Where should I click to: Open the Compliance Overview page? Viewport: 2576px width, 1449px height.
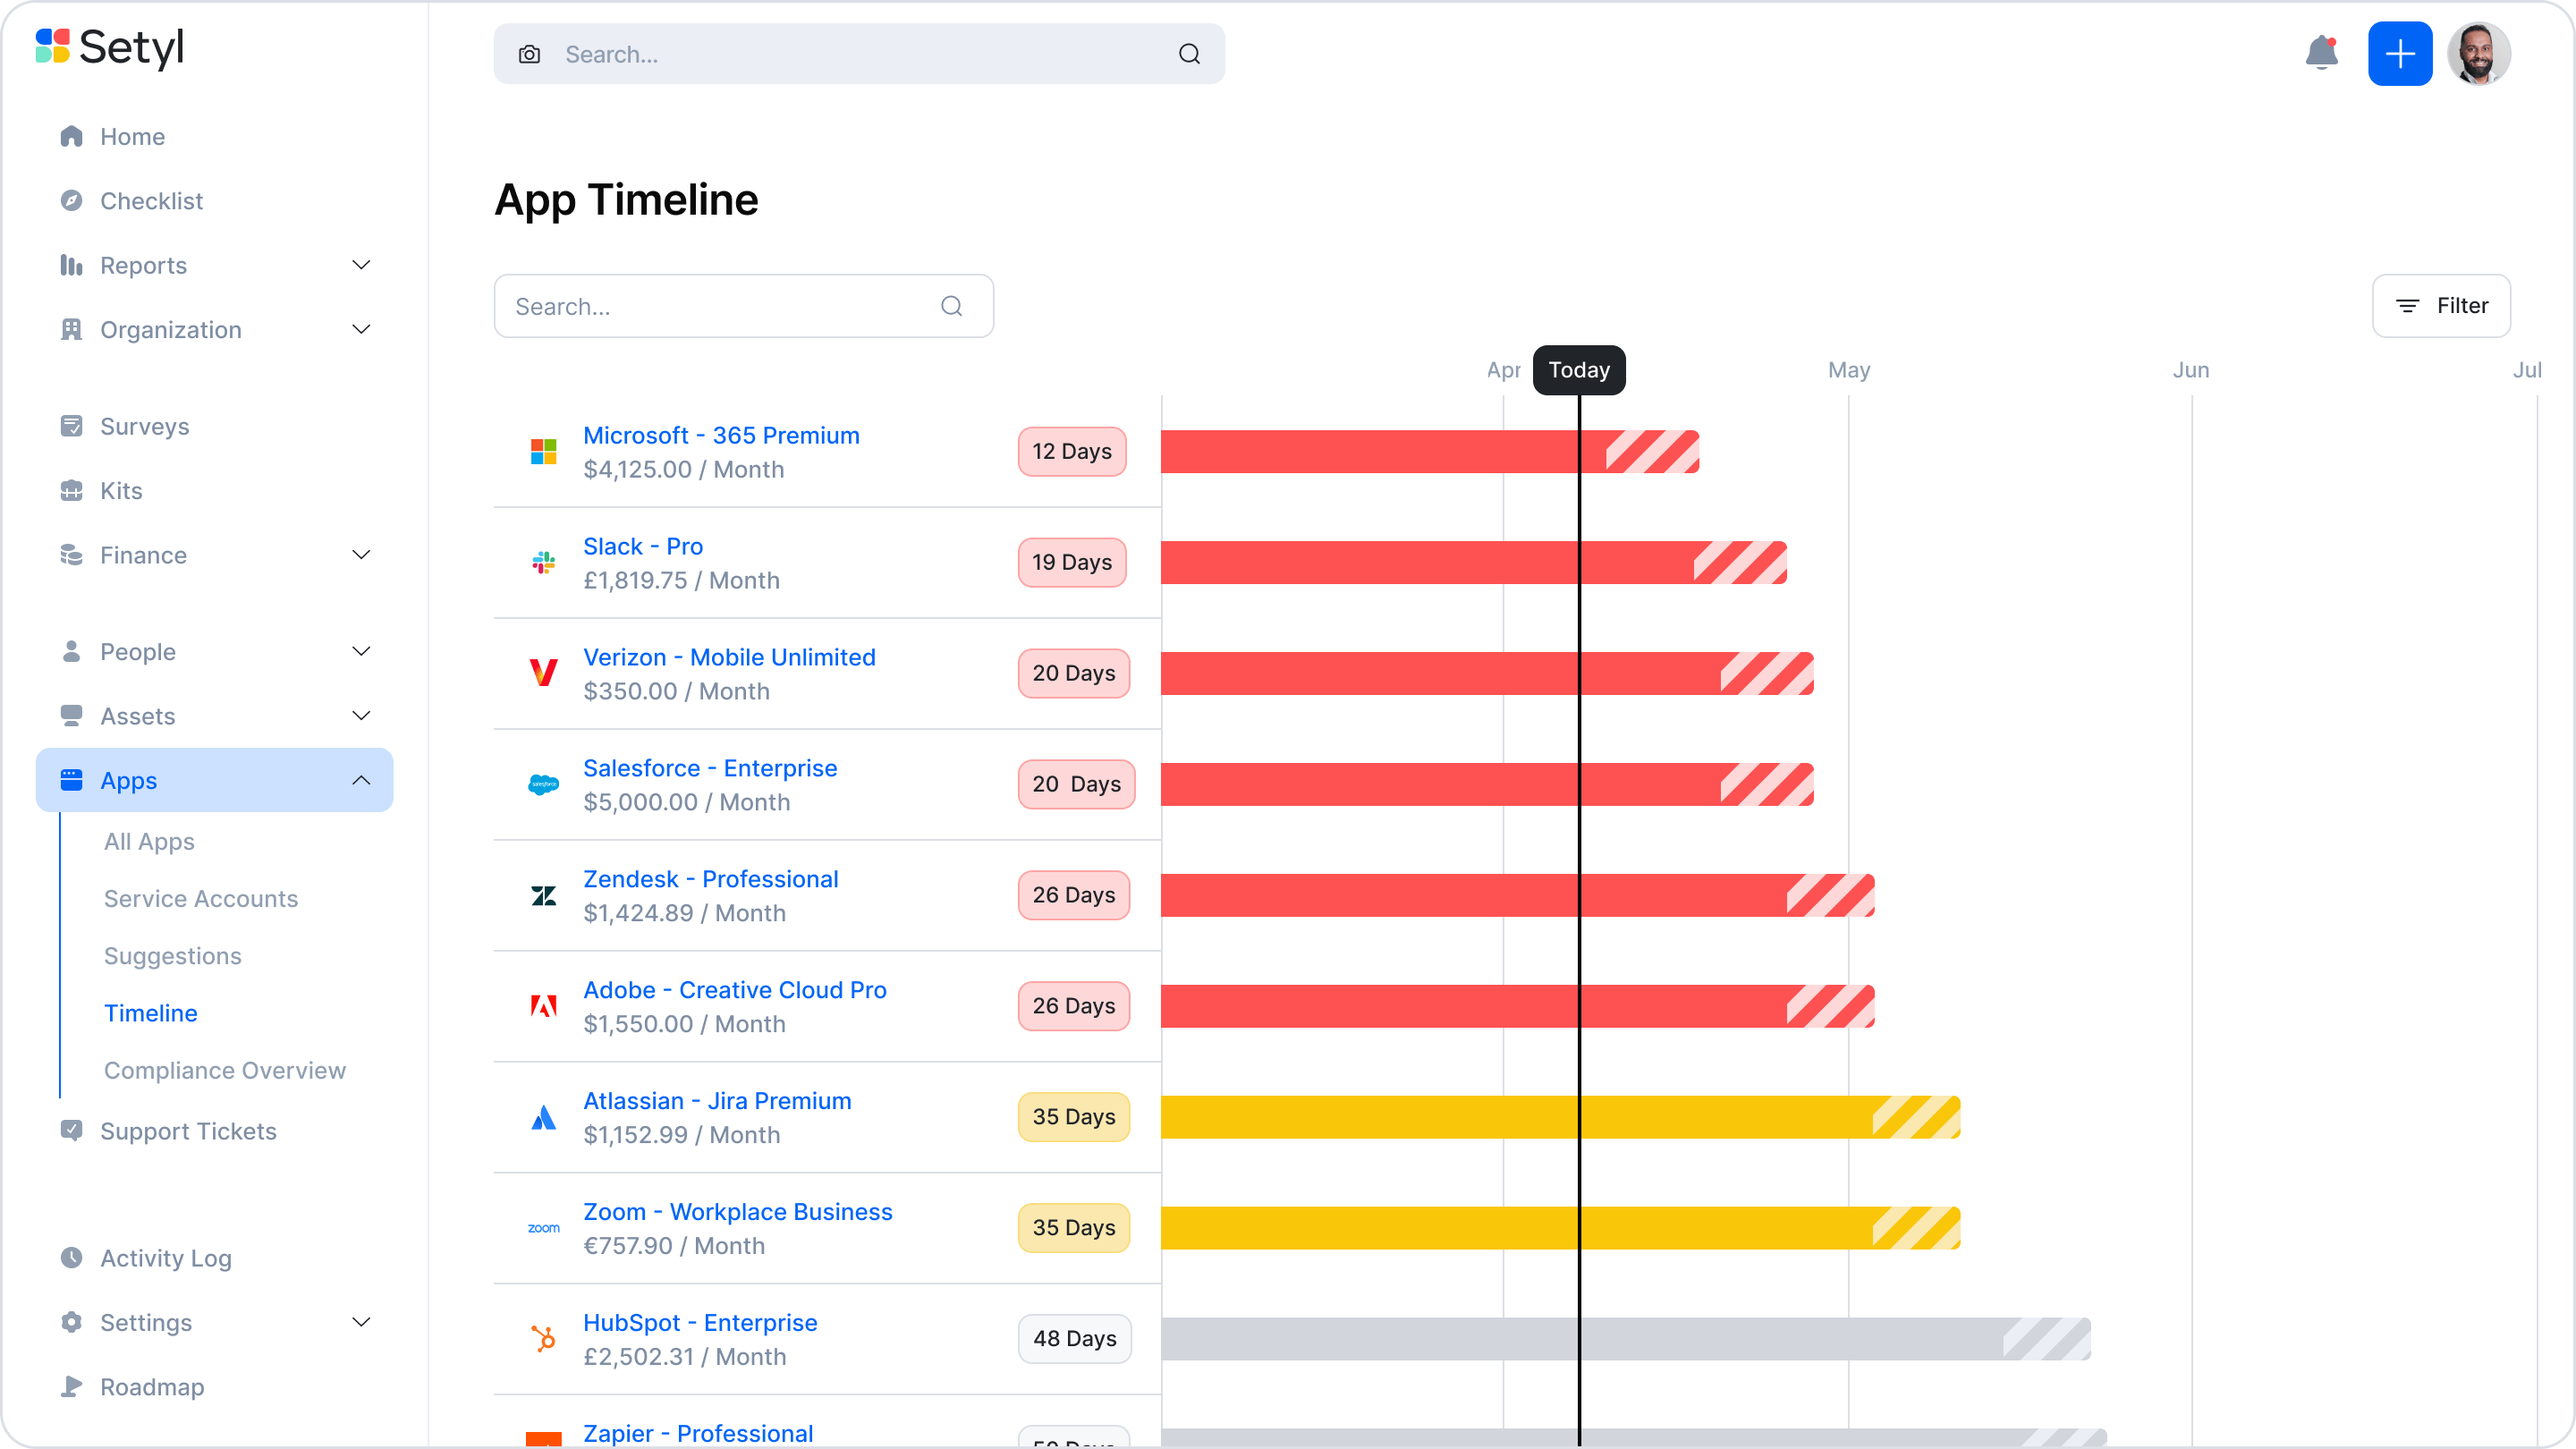[224, 1070]
